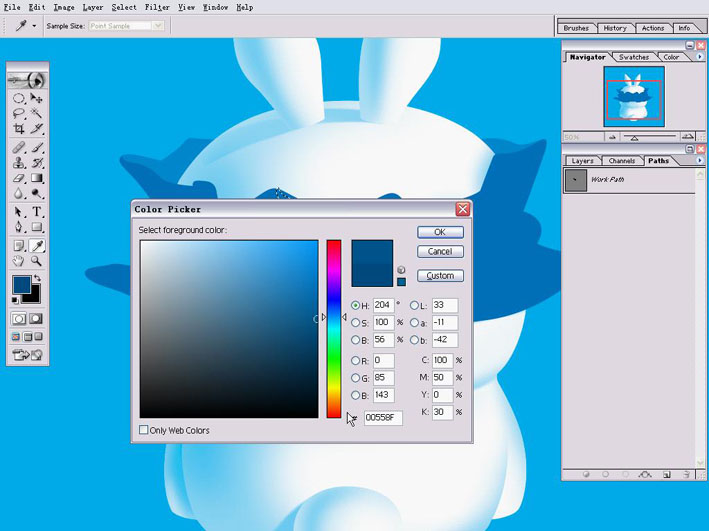This screenshot has width=709, height=531.
Task: Open Navigator panel flyout menu arrow
Action: (x=700, y=57)
